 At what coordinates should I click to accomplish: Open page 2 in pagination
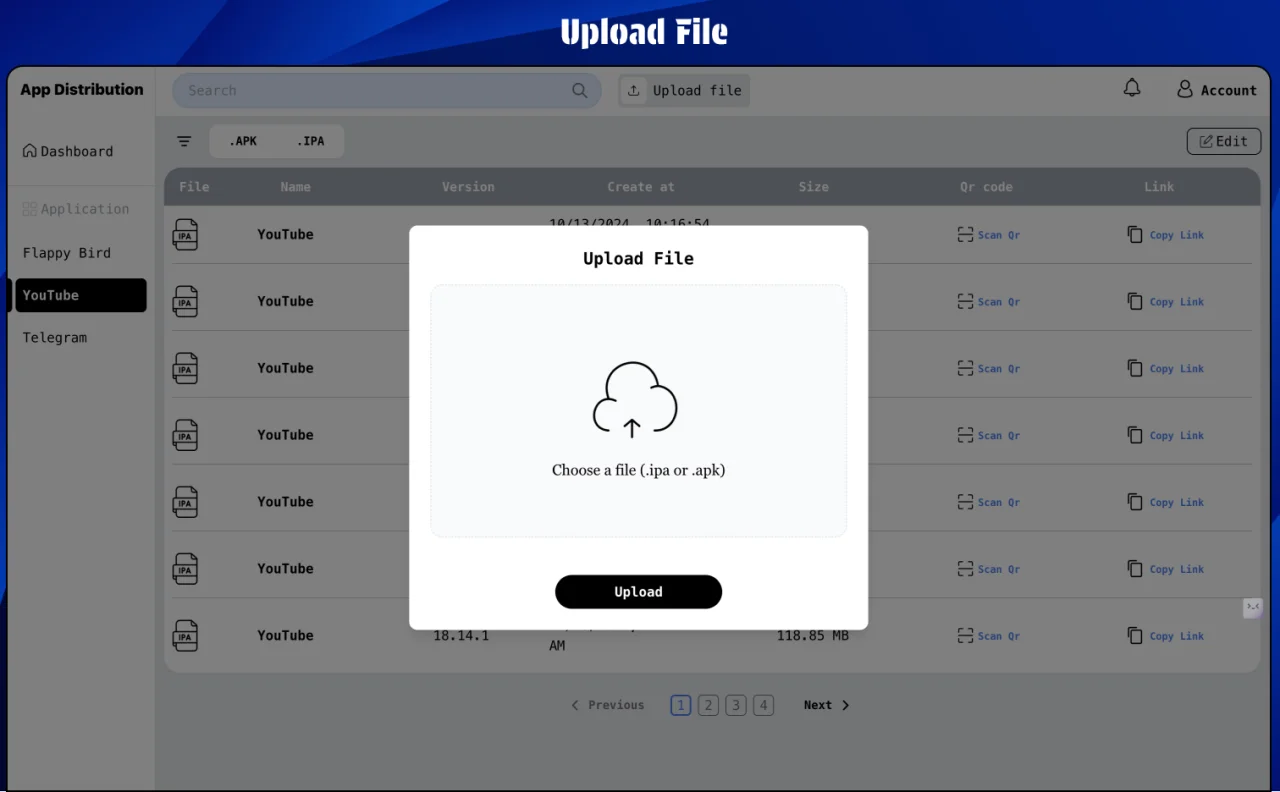point(708,705)
